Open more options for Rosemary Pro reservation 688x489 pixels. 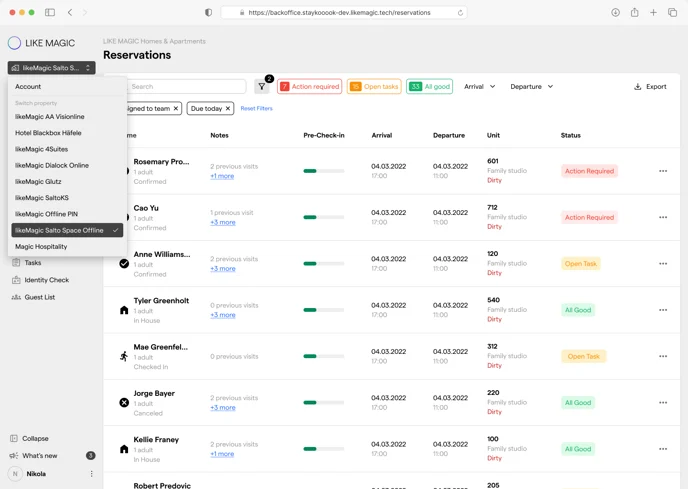click(x=663, y=171)
